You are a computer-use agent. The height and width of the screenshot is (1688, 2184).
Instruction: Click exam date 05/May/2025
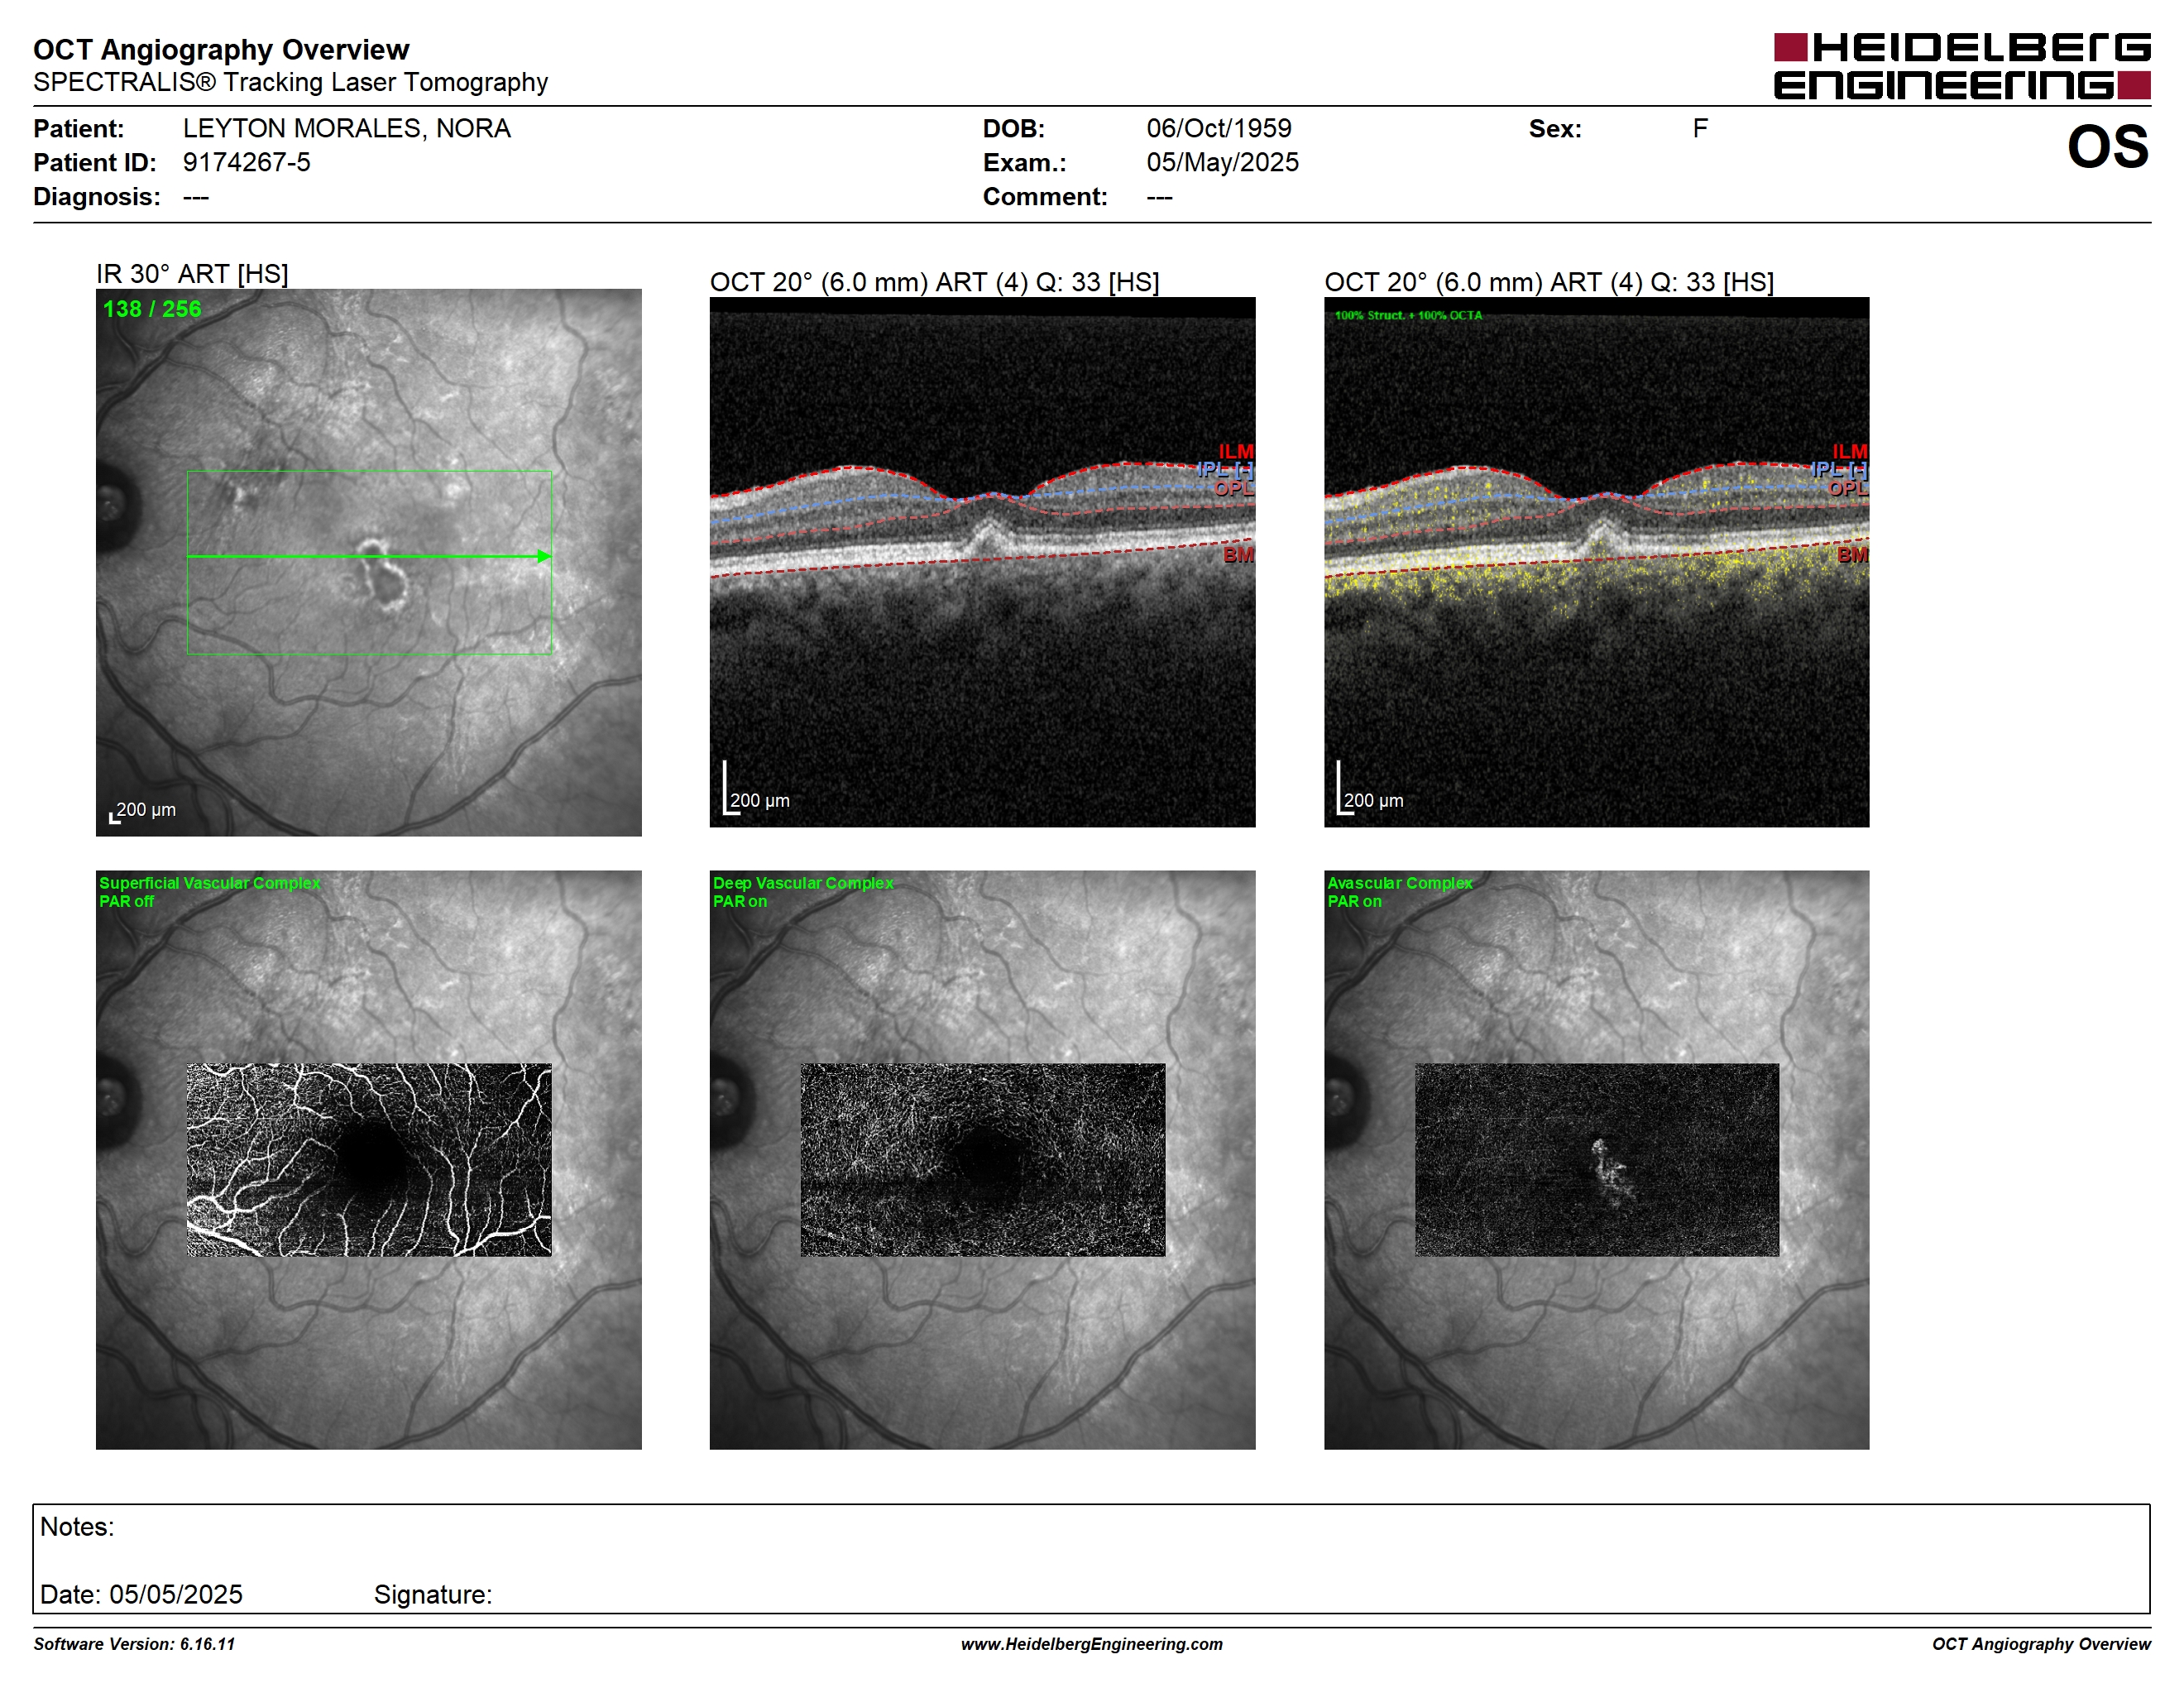pyautogui.click(x=1222, y=162)
